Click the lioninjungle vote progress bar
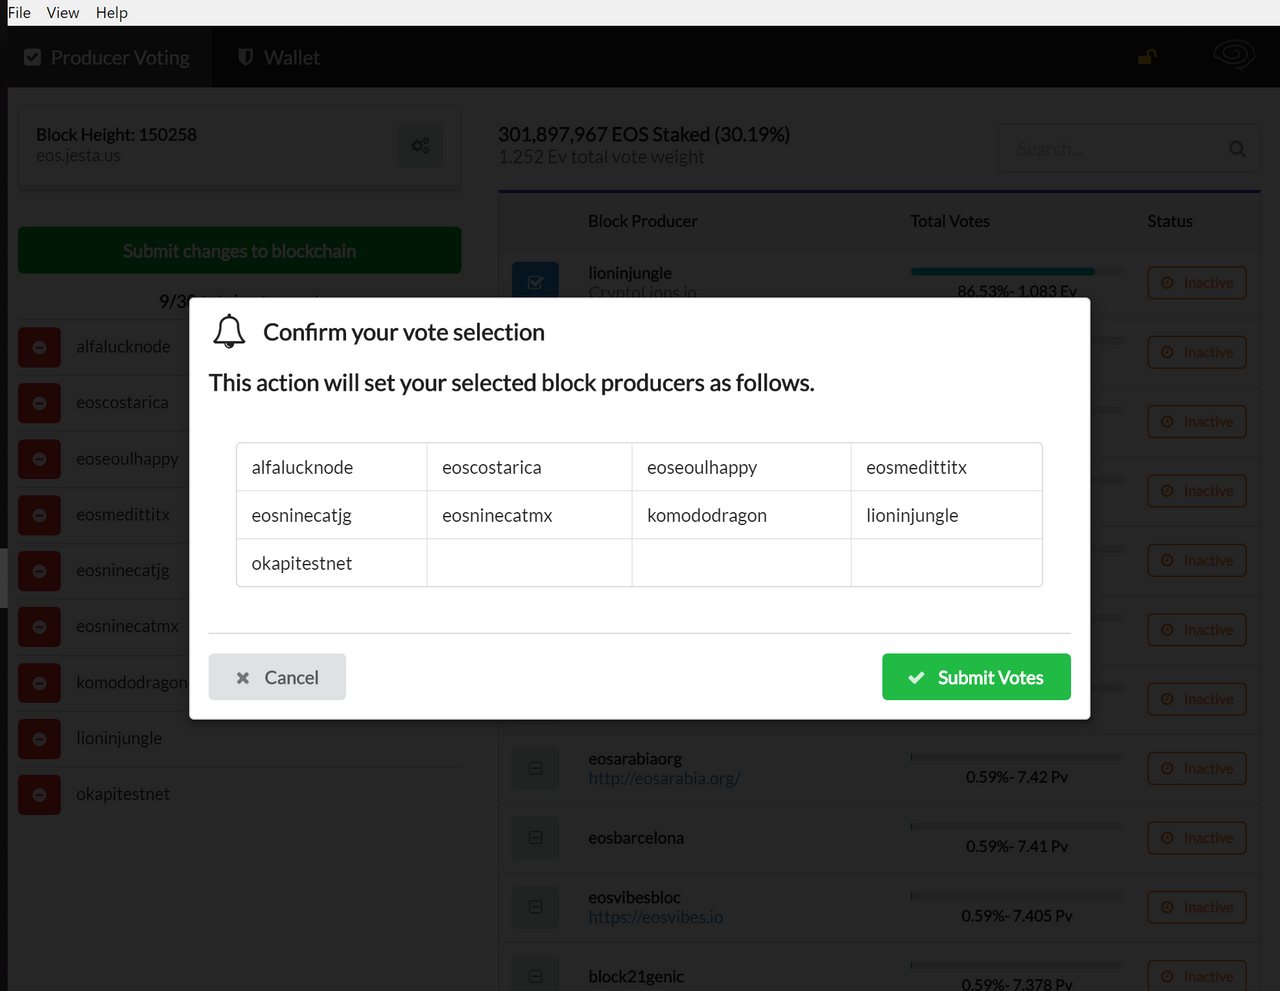1280x991 pixels. coord(1016,271)
